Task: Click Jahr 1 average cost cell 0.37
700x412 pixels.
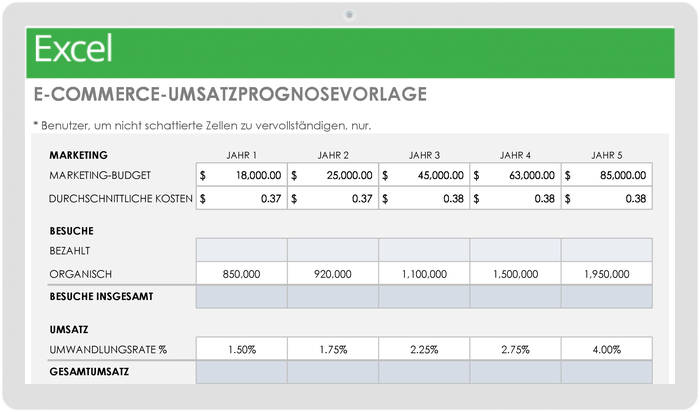Action: [242, 198]
